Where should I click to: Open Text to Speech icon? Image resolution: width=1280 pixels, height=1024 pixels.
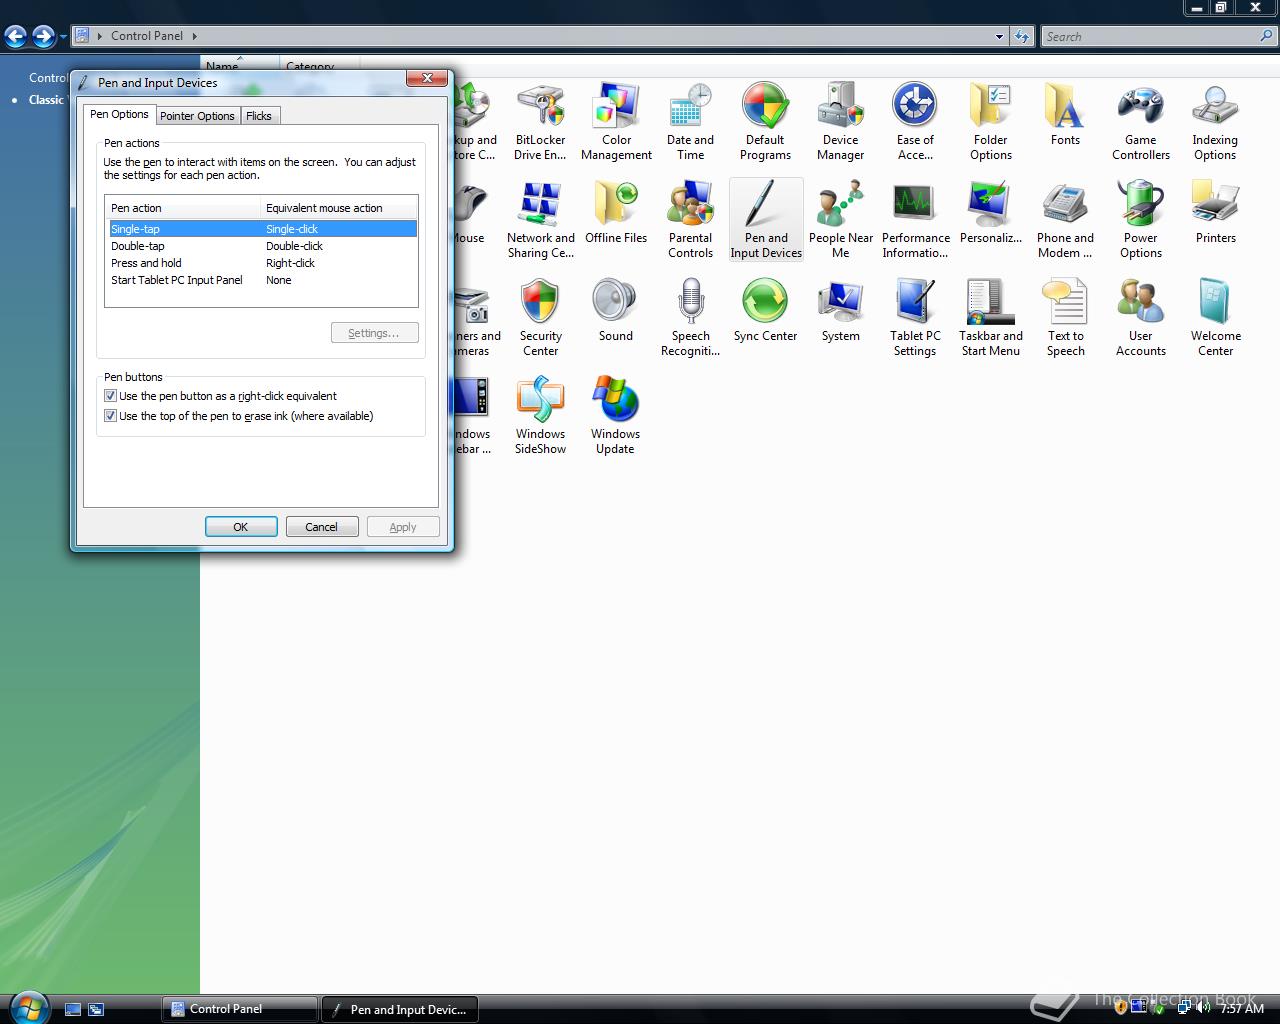(x=1065, y=318)
